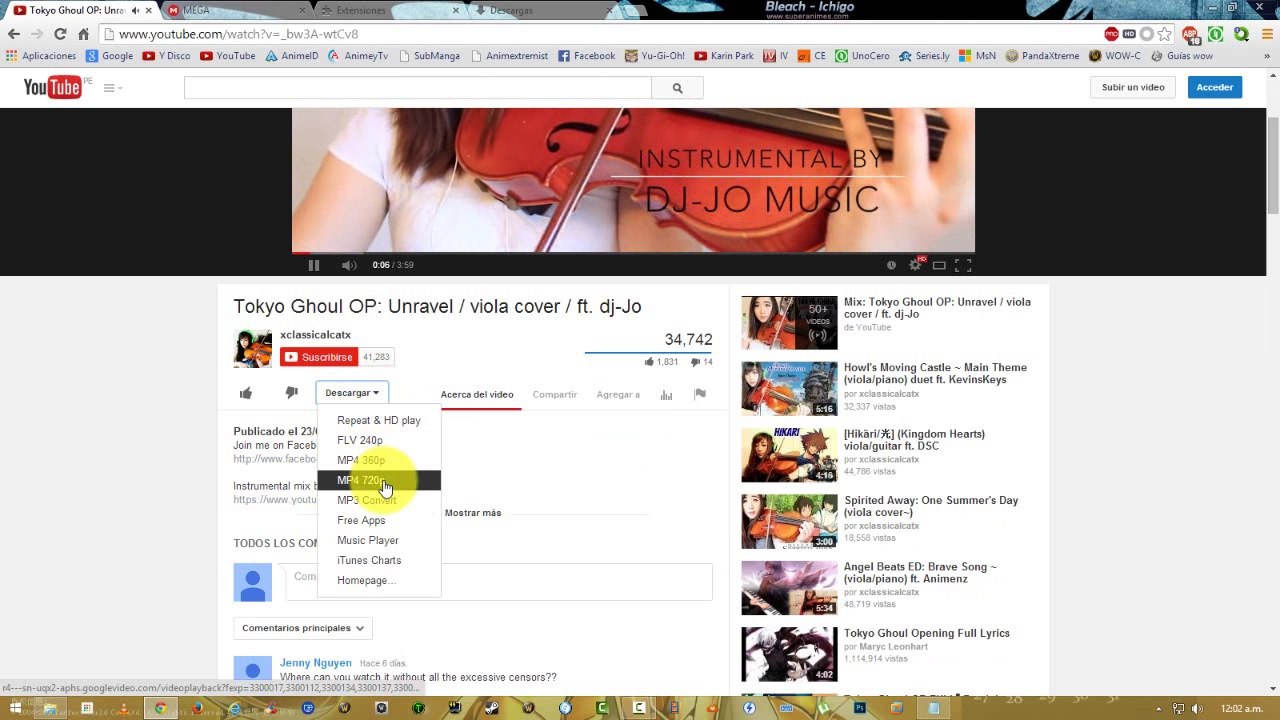The width and height of the screenshot is (1280, 720).
Task: Open Tokyo Ghoul Opening Full Lyrics video
Action: 927,633
